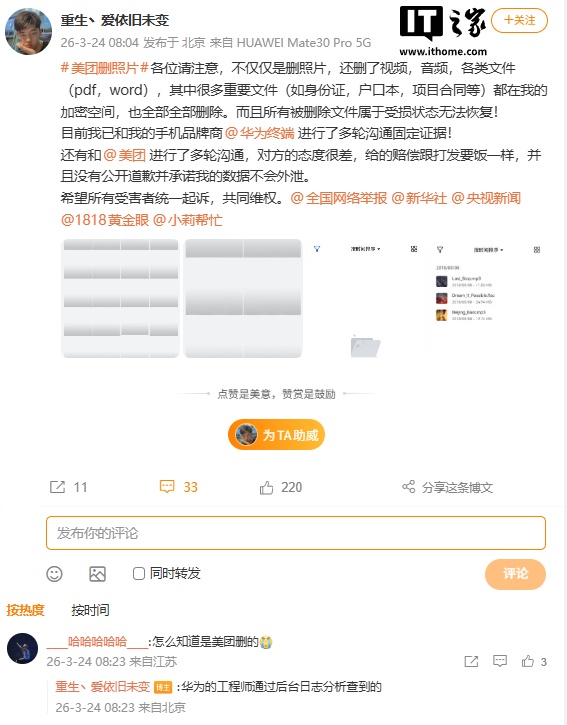
Task: Click the orange 评论 submit button
Action: coord(515,574)
